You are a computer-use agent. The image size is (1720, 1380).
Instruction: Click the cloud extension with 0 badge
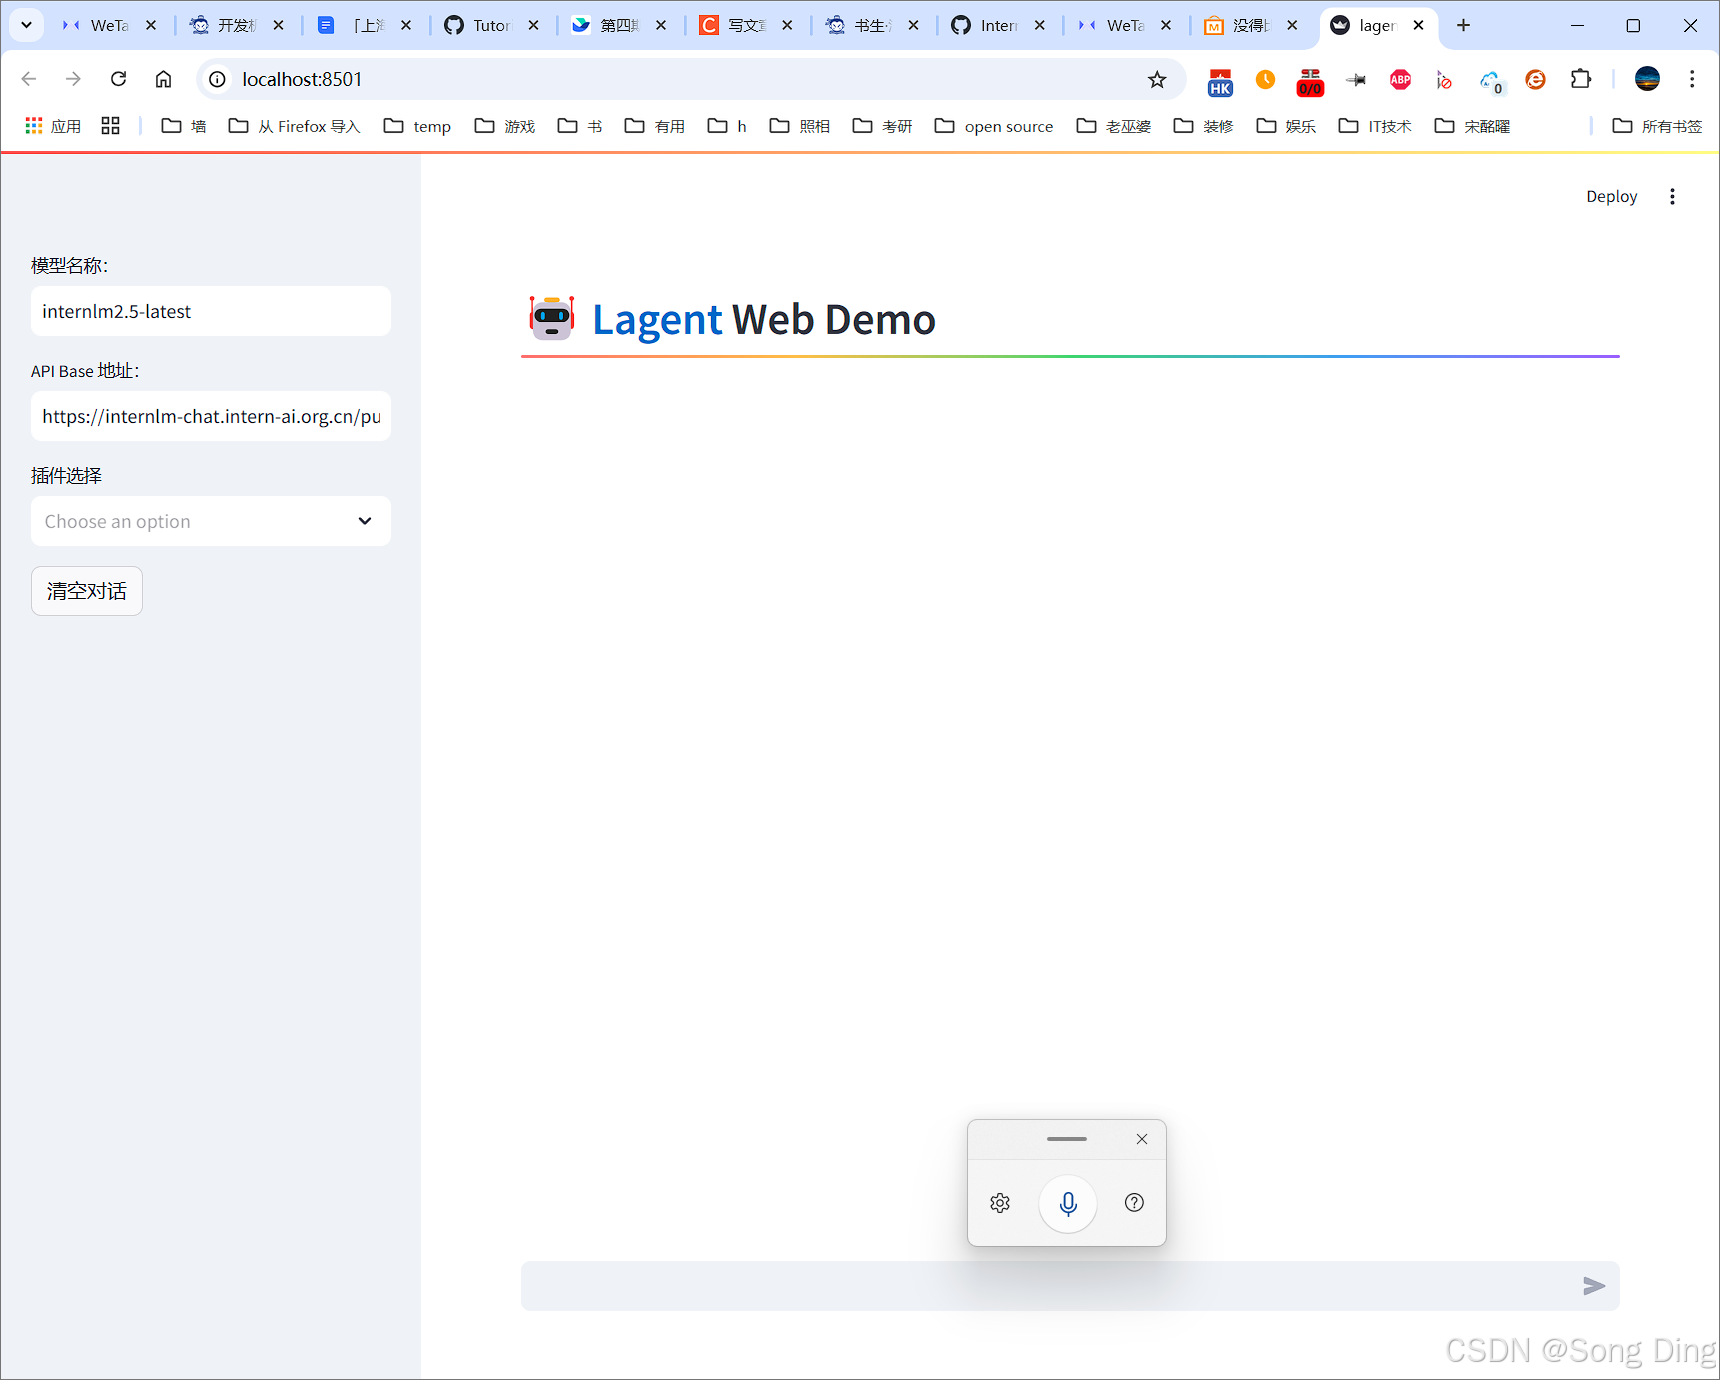[x=1491, y=80]
